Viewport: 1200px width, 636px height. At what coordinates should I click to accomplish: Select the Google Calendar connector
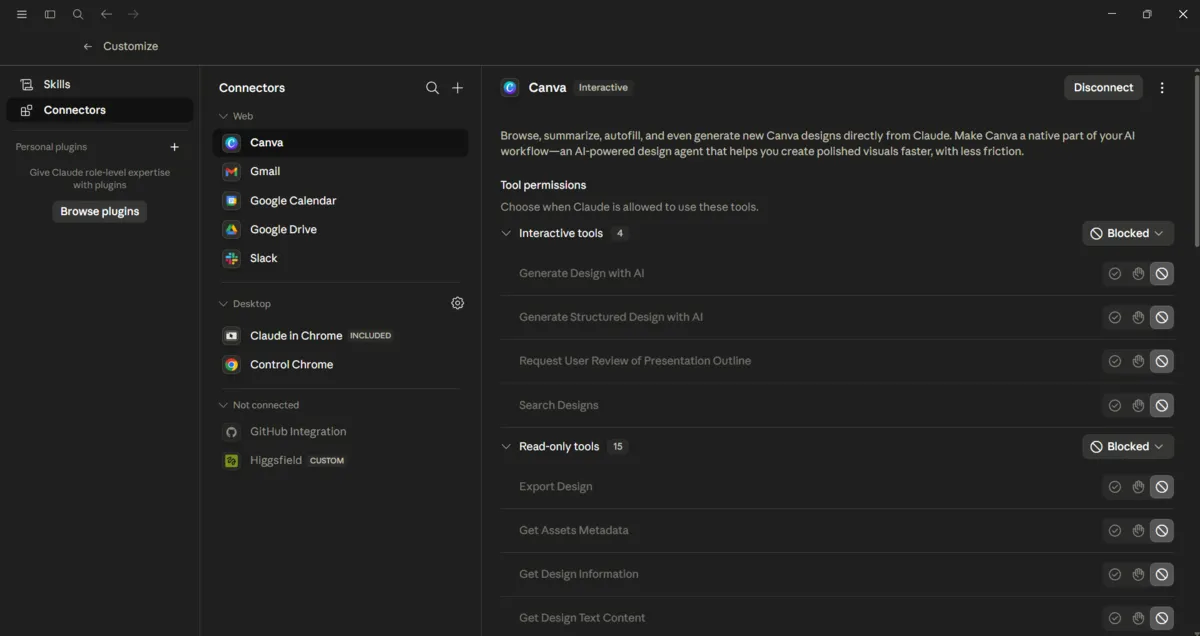[x=340, y=201]
